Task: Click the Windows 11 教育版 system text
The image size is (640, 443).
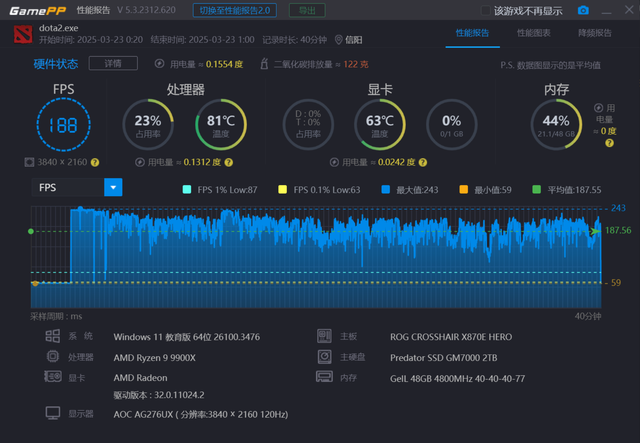Action: [187, 337]
